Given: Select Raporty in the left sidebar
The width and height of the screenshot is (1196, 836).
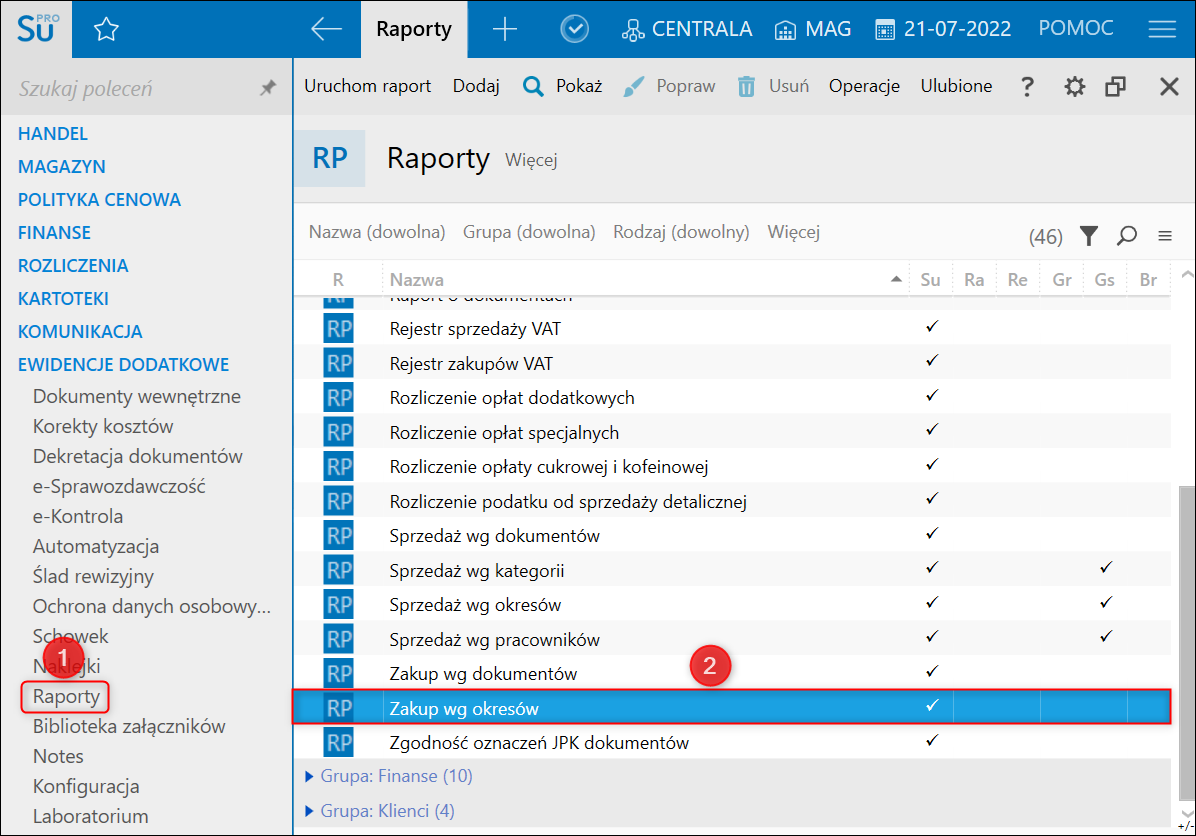Looking at the screenshot, I should tap(66, 696).
